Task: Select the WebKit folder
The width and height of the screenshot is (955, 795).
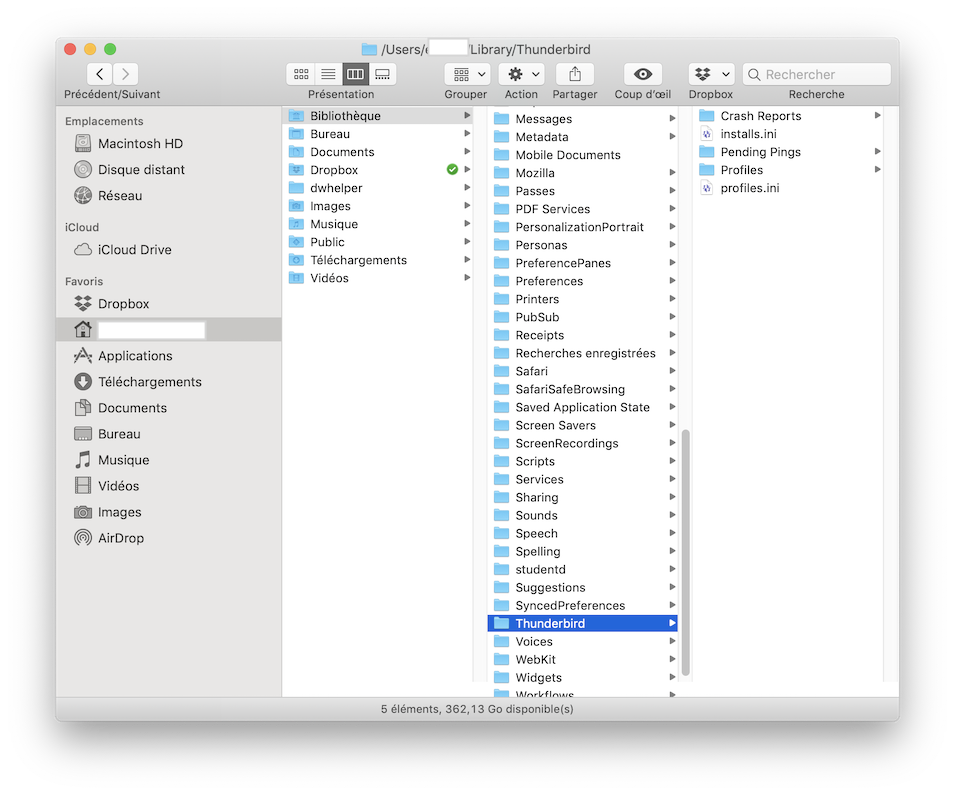Action: [582, 659]
